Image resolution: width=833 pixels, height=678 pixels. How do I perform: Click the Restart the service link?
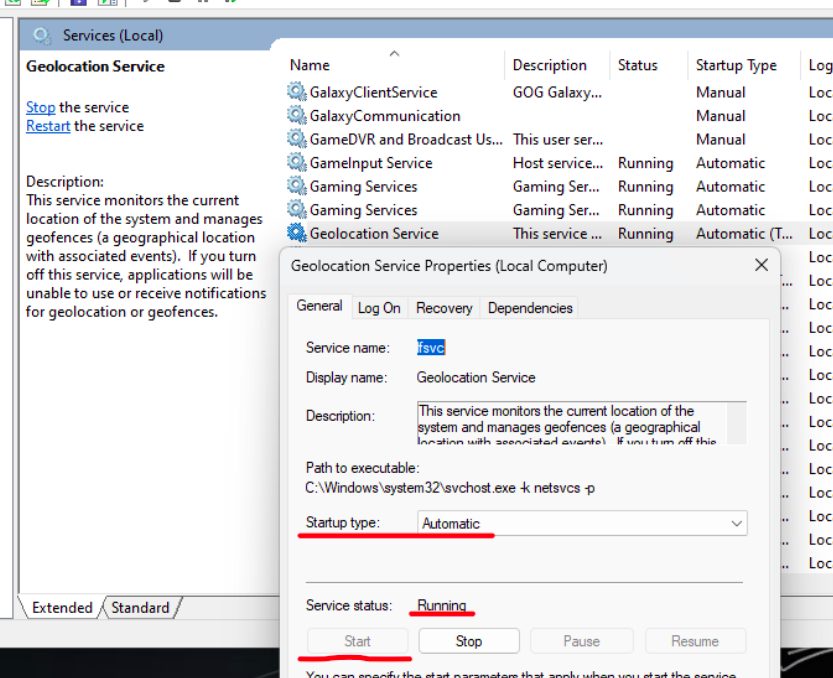tap(48, 126)
